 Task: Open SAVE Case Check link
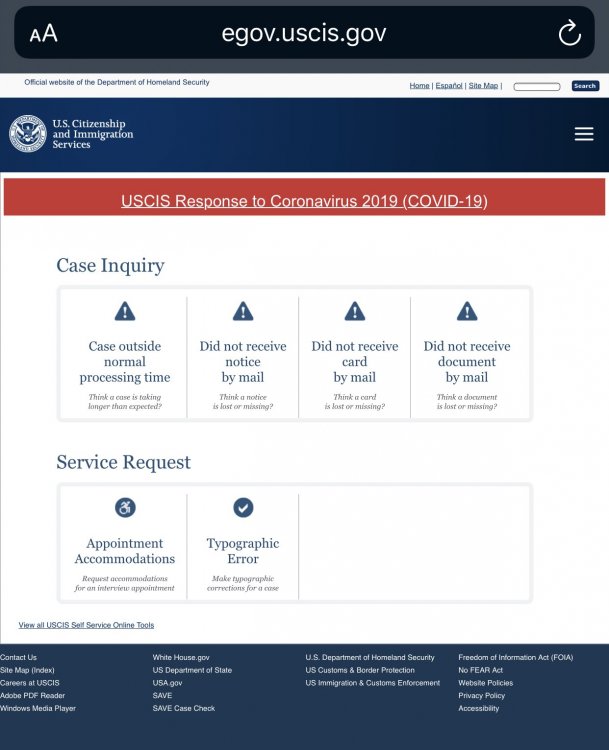coord(184,708)
